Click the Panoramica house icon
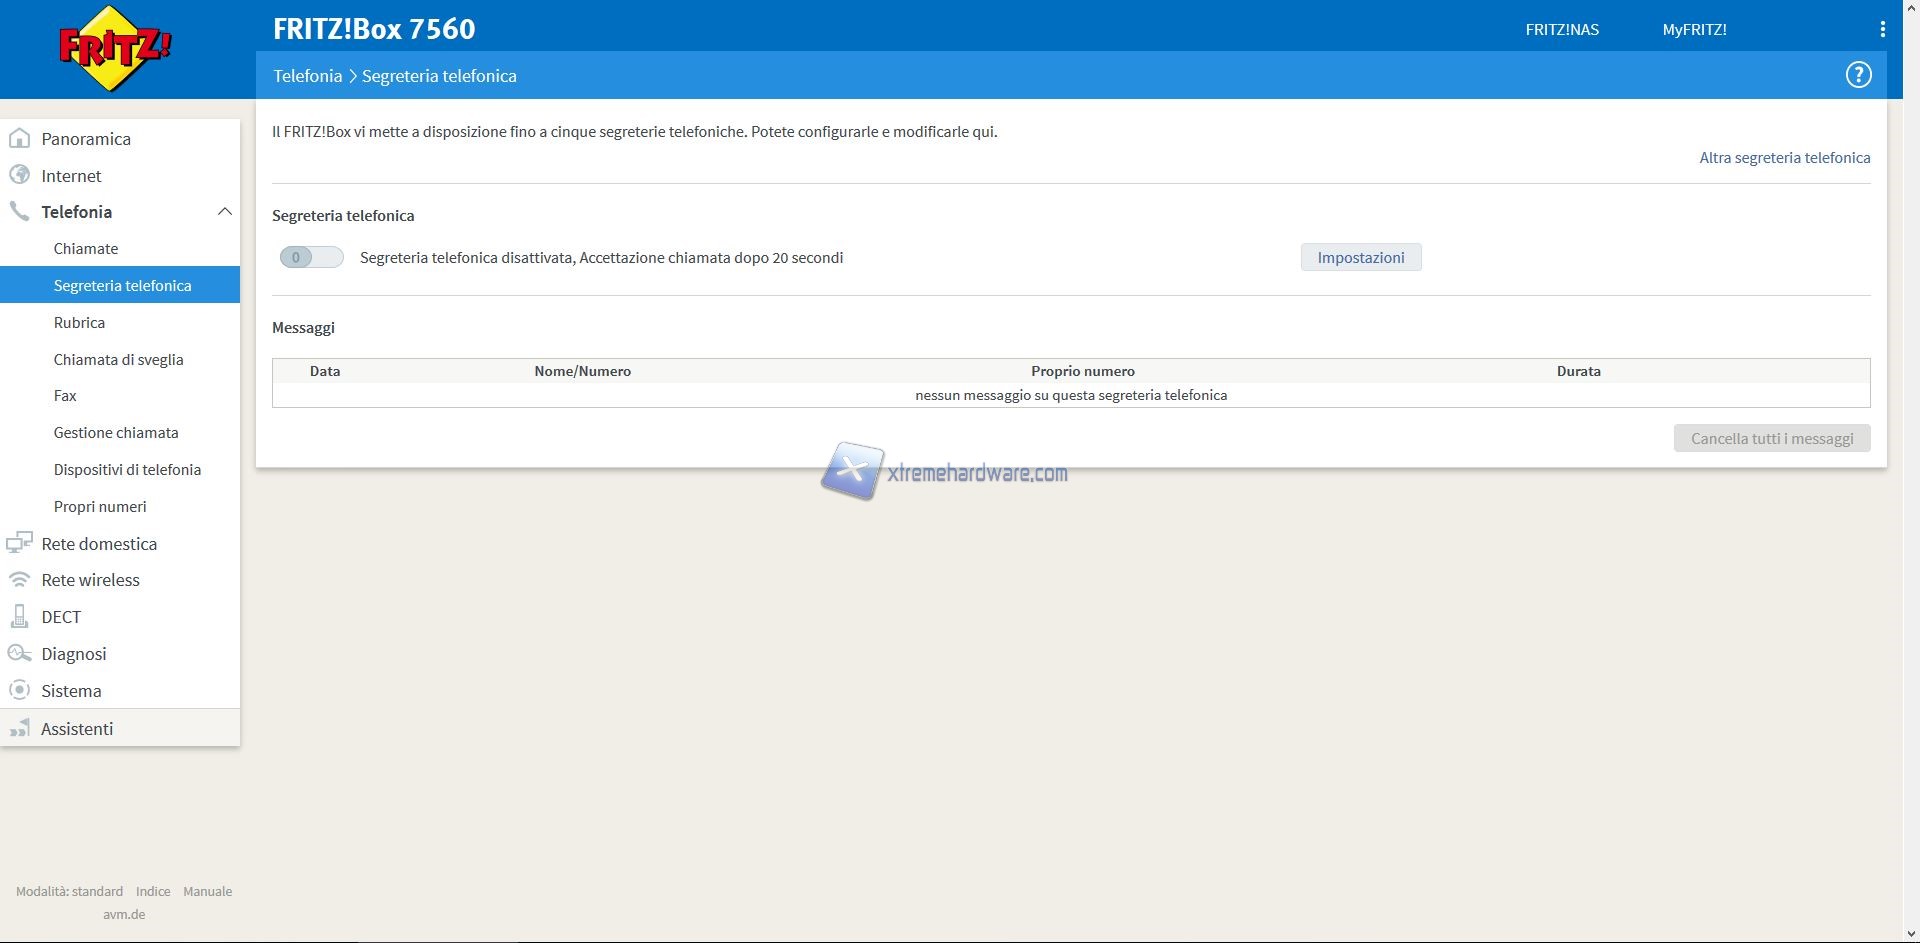 pos(19,139)
